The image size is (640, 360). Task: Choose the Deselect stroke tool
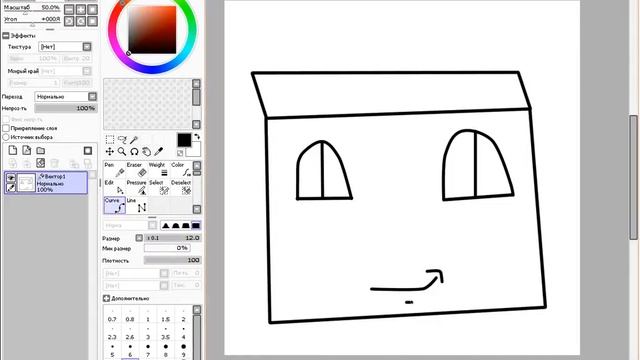(180, 187)
